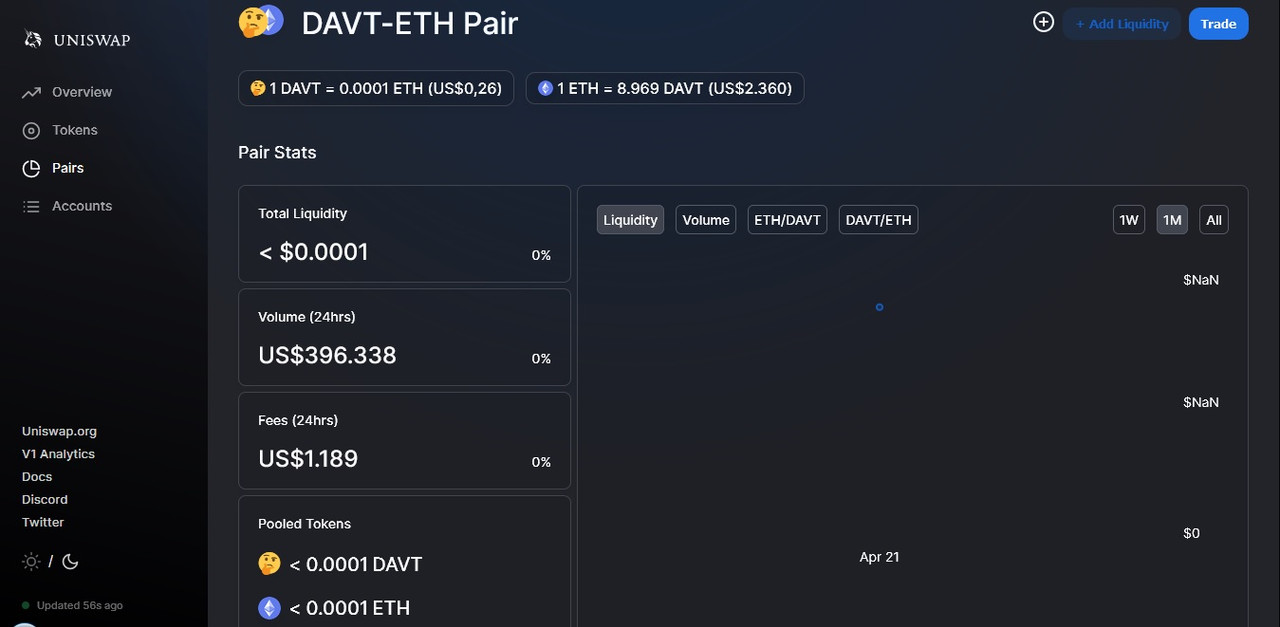1280x627 pixels.
Task: Click thinking-face icon in DAVT price pill
Action: [258, 88]
